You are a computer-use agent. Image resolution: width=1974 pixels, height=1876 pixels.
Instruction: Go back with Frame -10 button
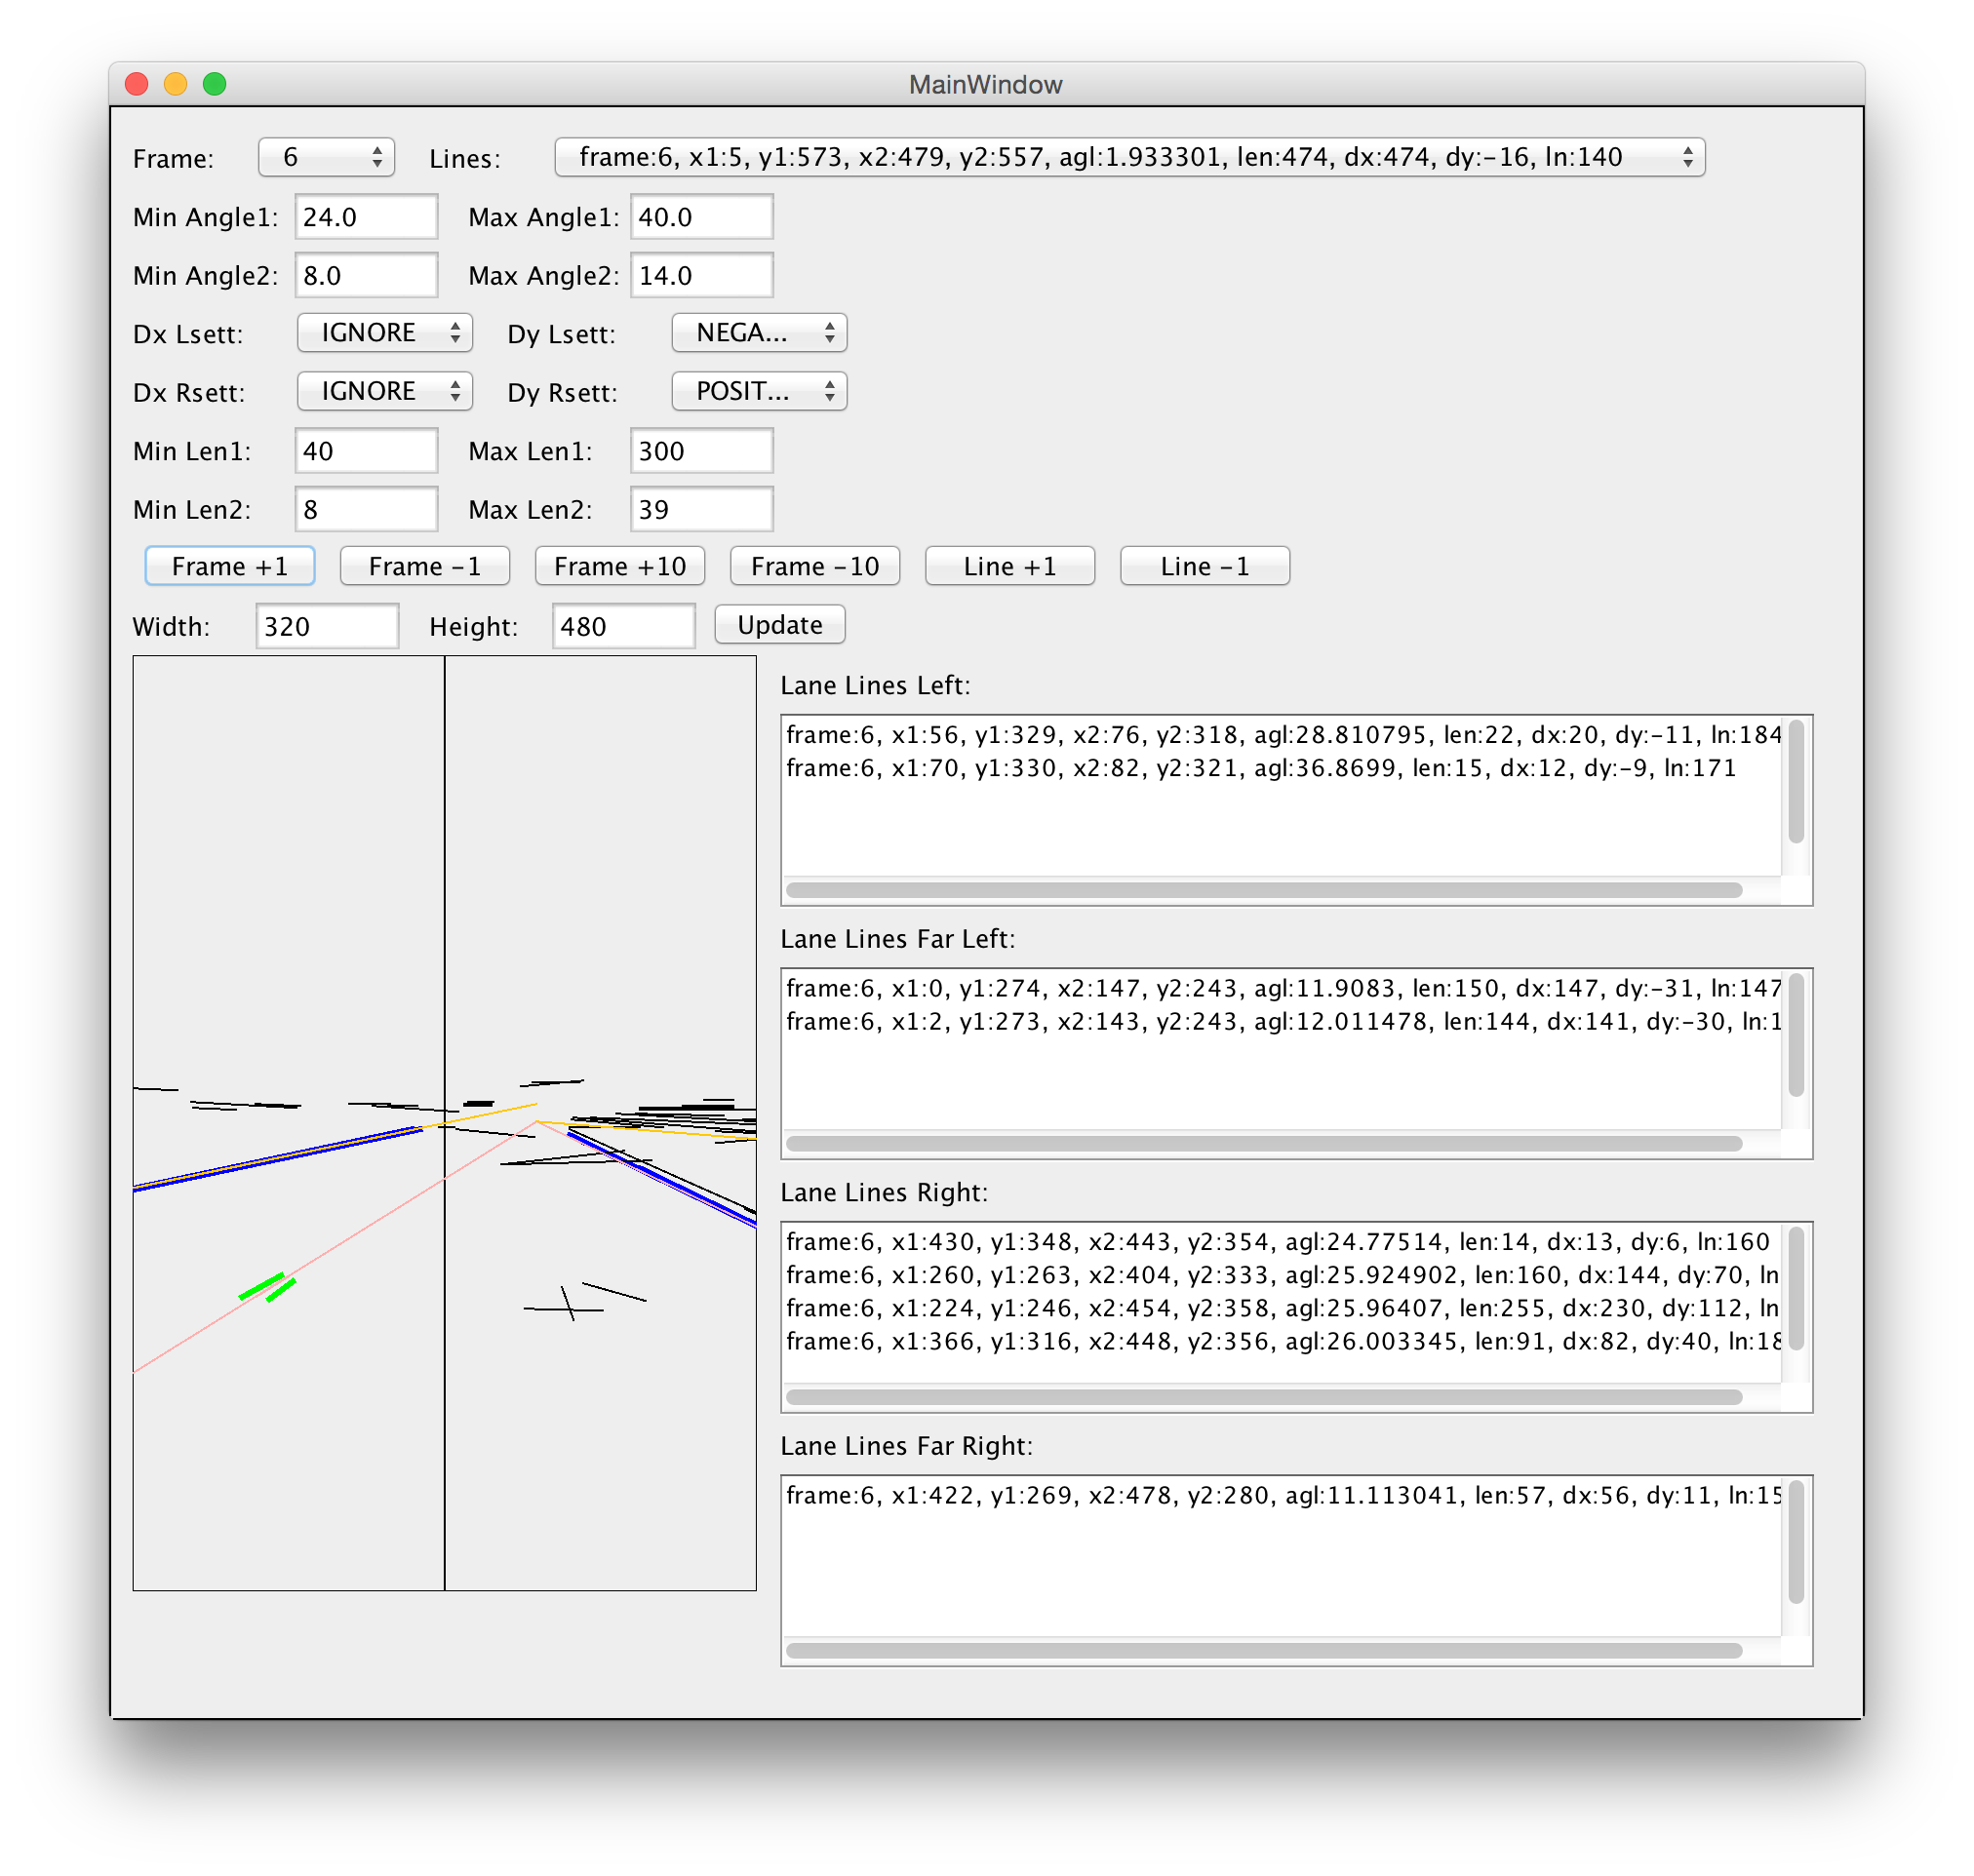tap(815, 567)
